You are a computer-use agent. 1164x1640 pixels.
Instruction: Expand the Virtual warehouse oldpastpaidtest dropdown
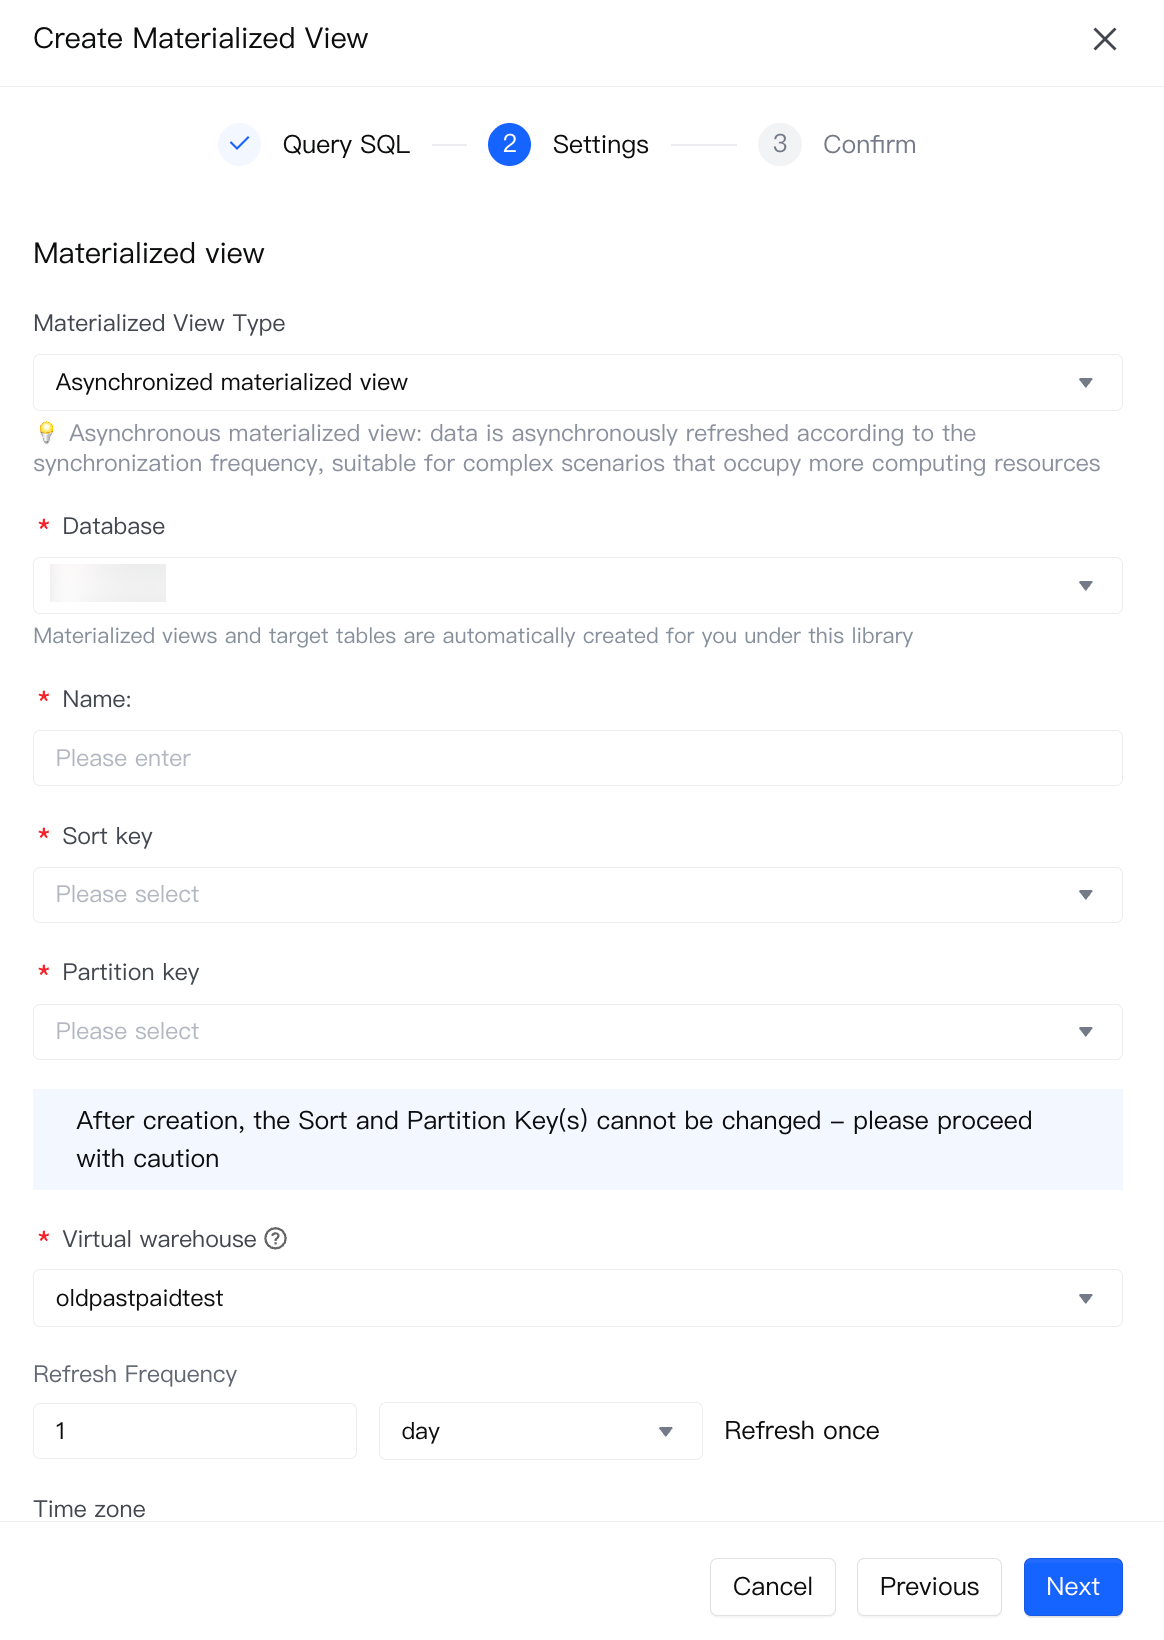tap(577, 1298)
